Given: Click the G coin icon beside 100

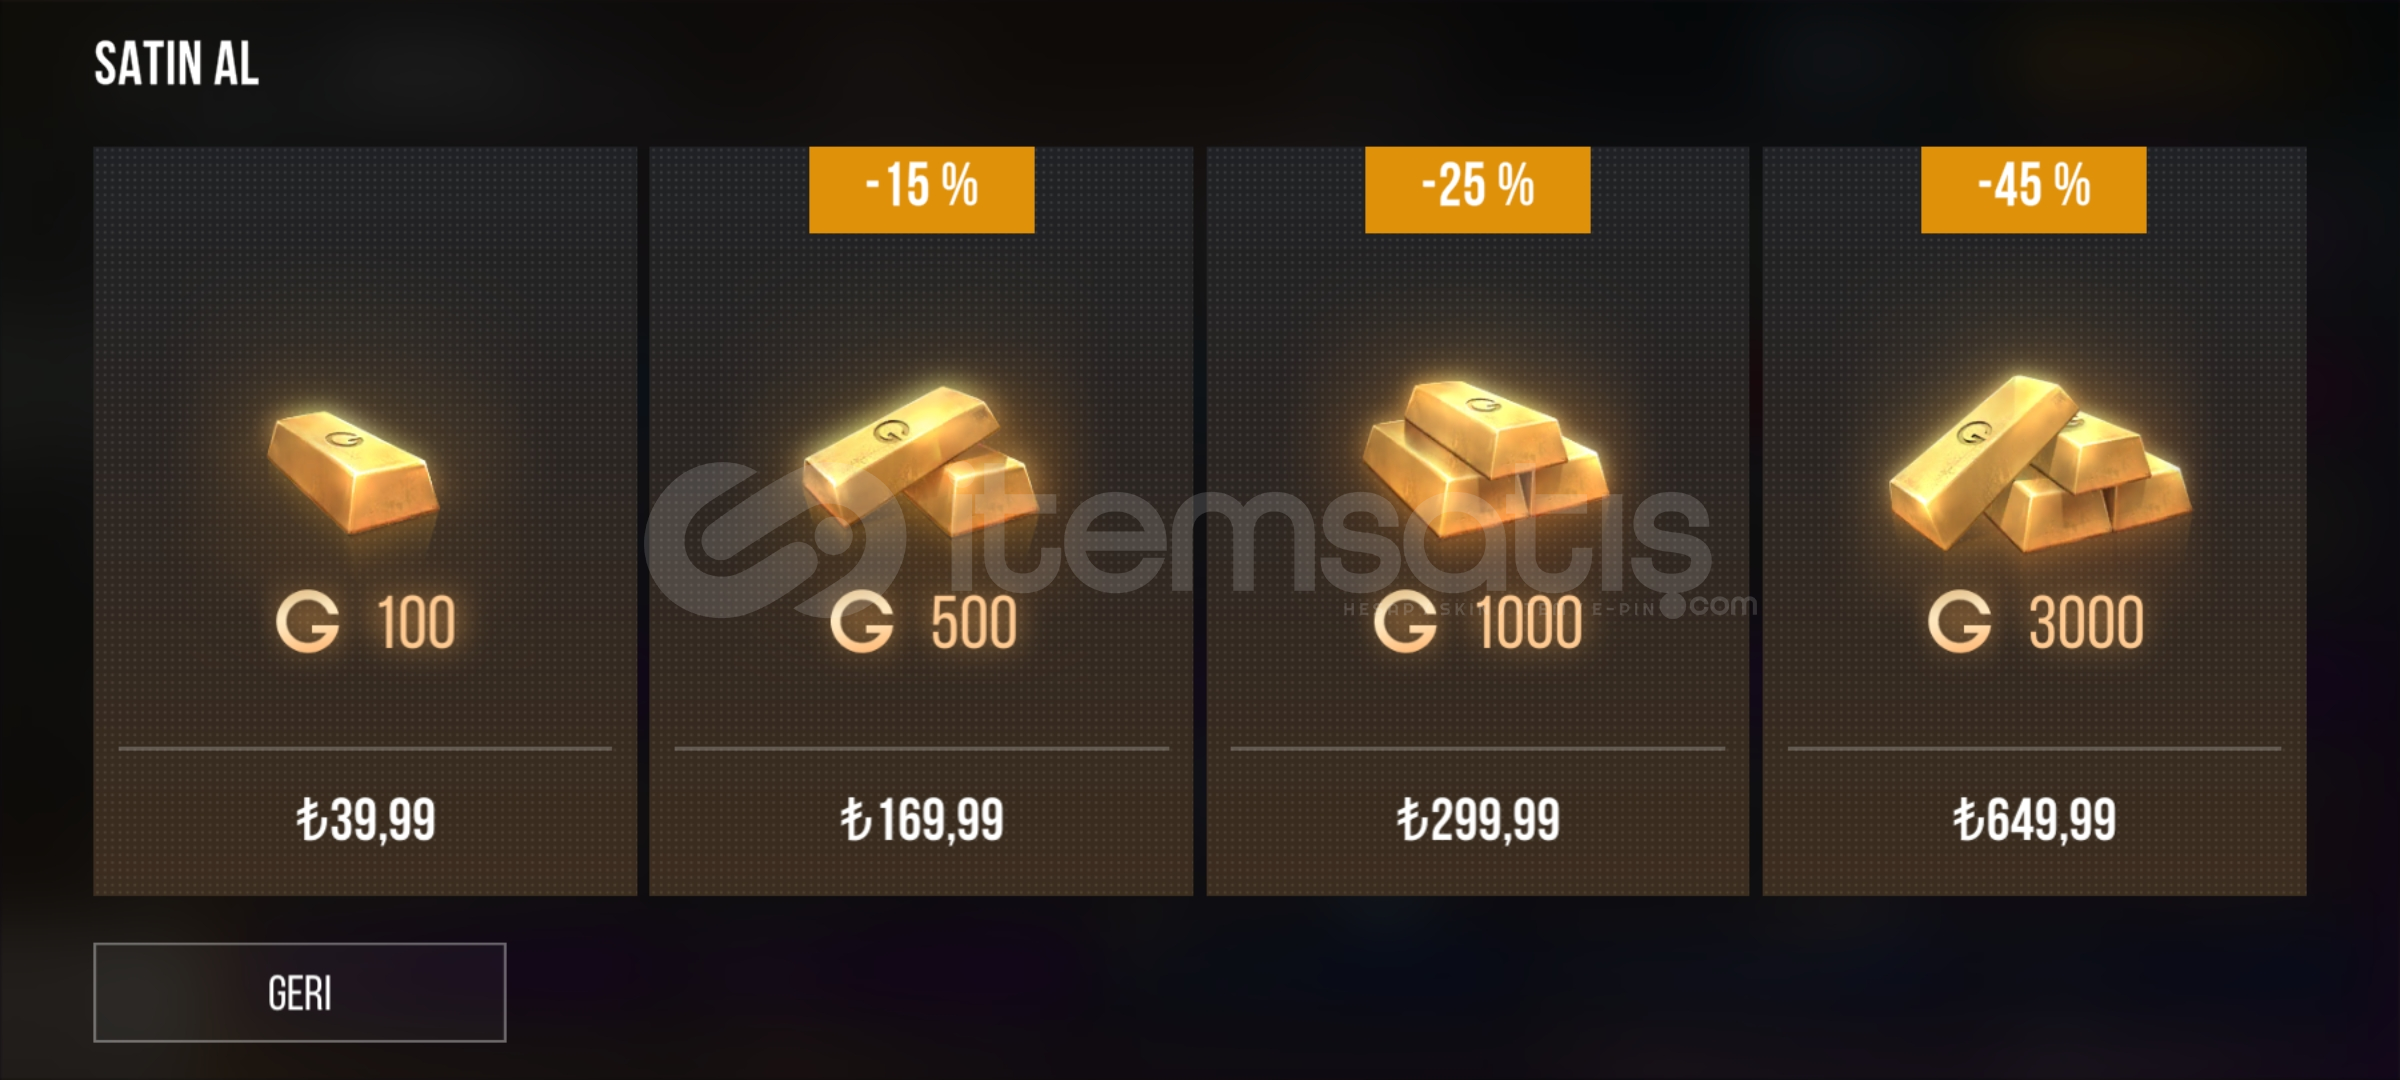Looking at the screenshot, I should [x=308, y=622].
